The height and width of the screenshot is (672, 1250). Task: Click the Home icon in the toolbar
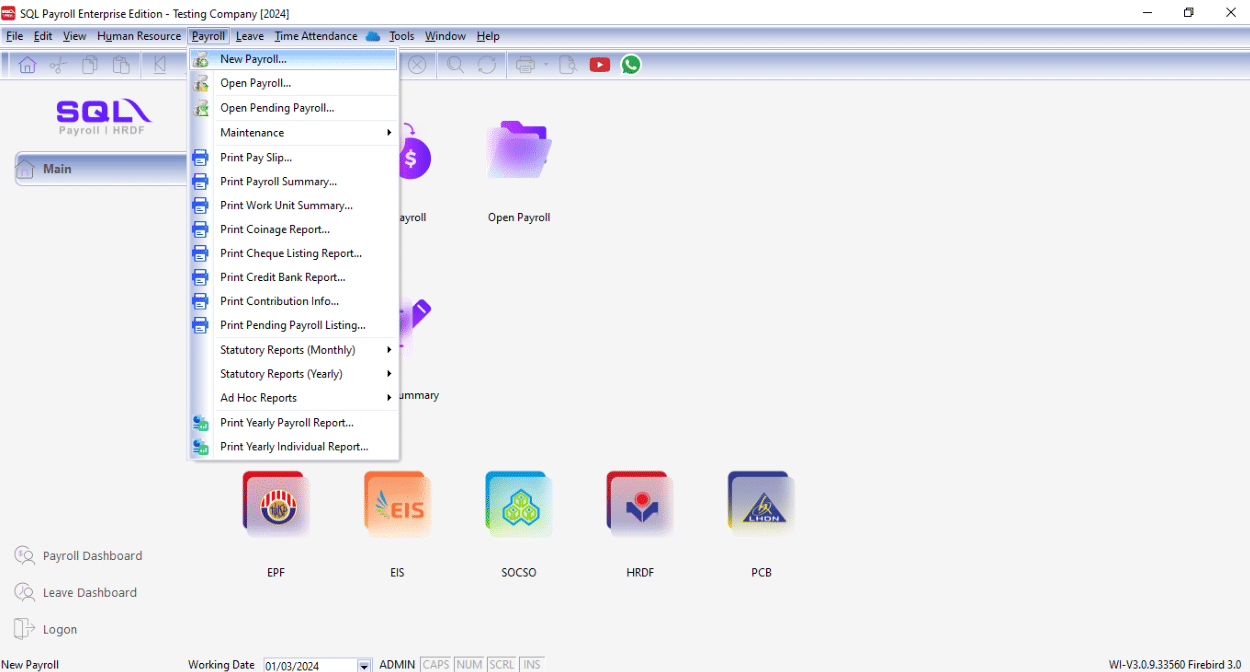pyautogui.click(x=27, y=64)
